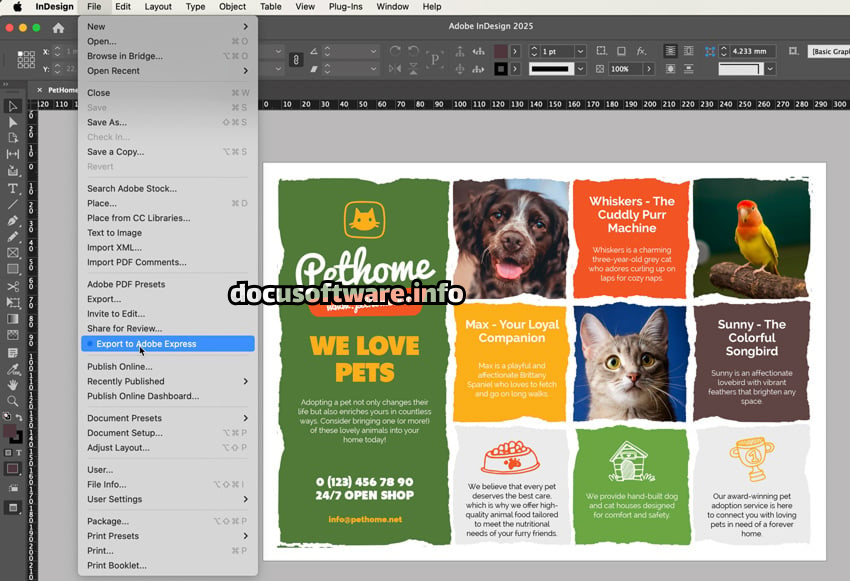
Task: Select the Gap tool
Action: 12,154
